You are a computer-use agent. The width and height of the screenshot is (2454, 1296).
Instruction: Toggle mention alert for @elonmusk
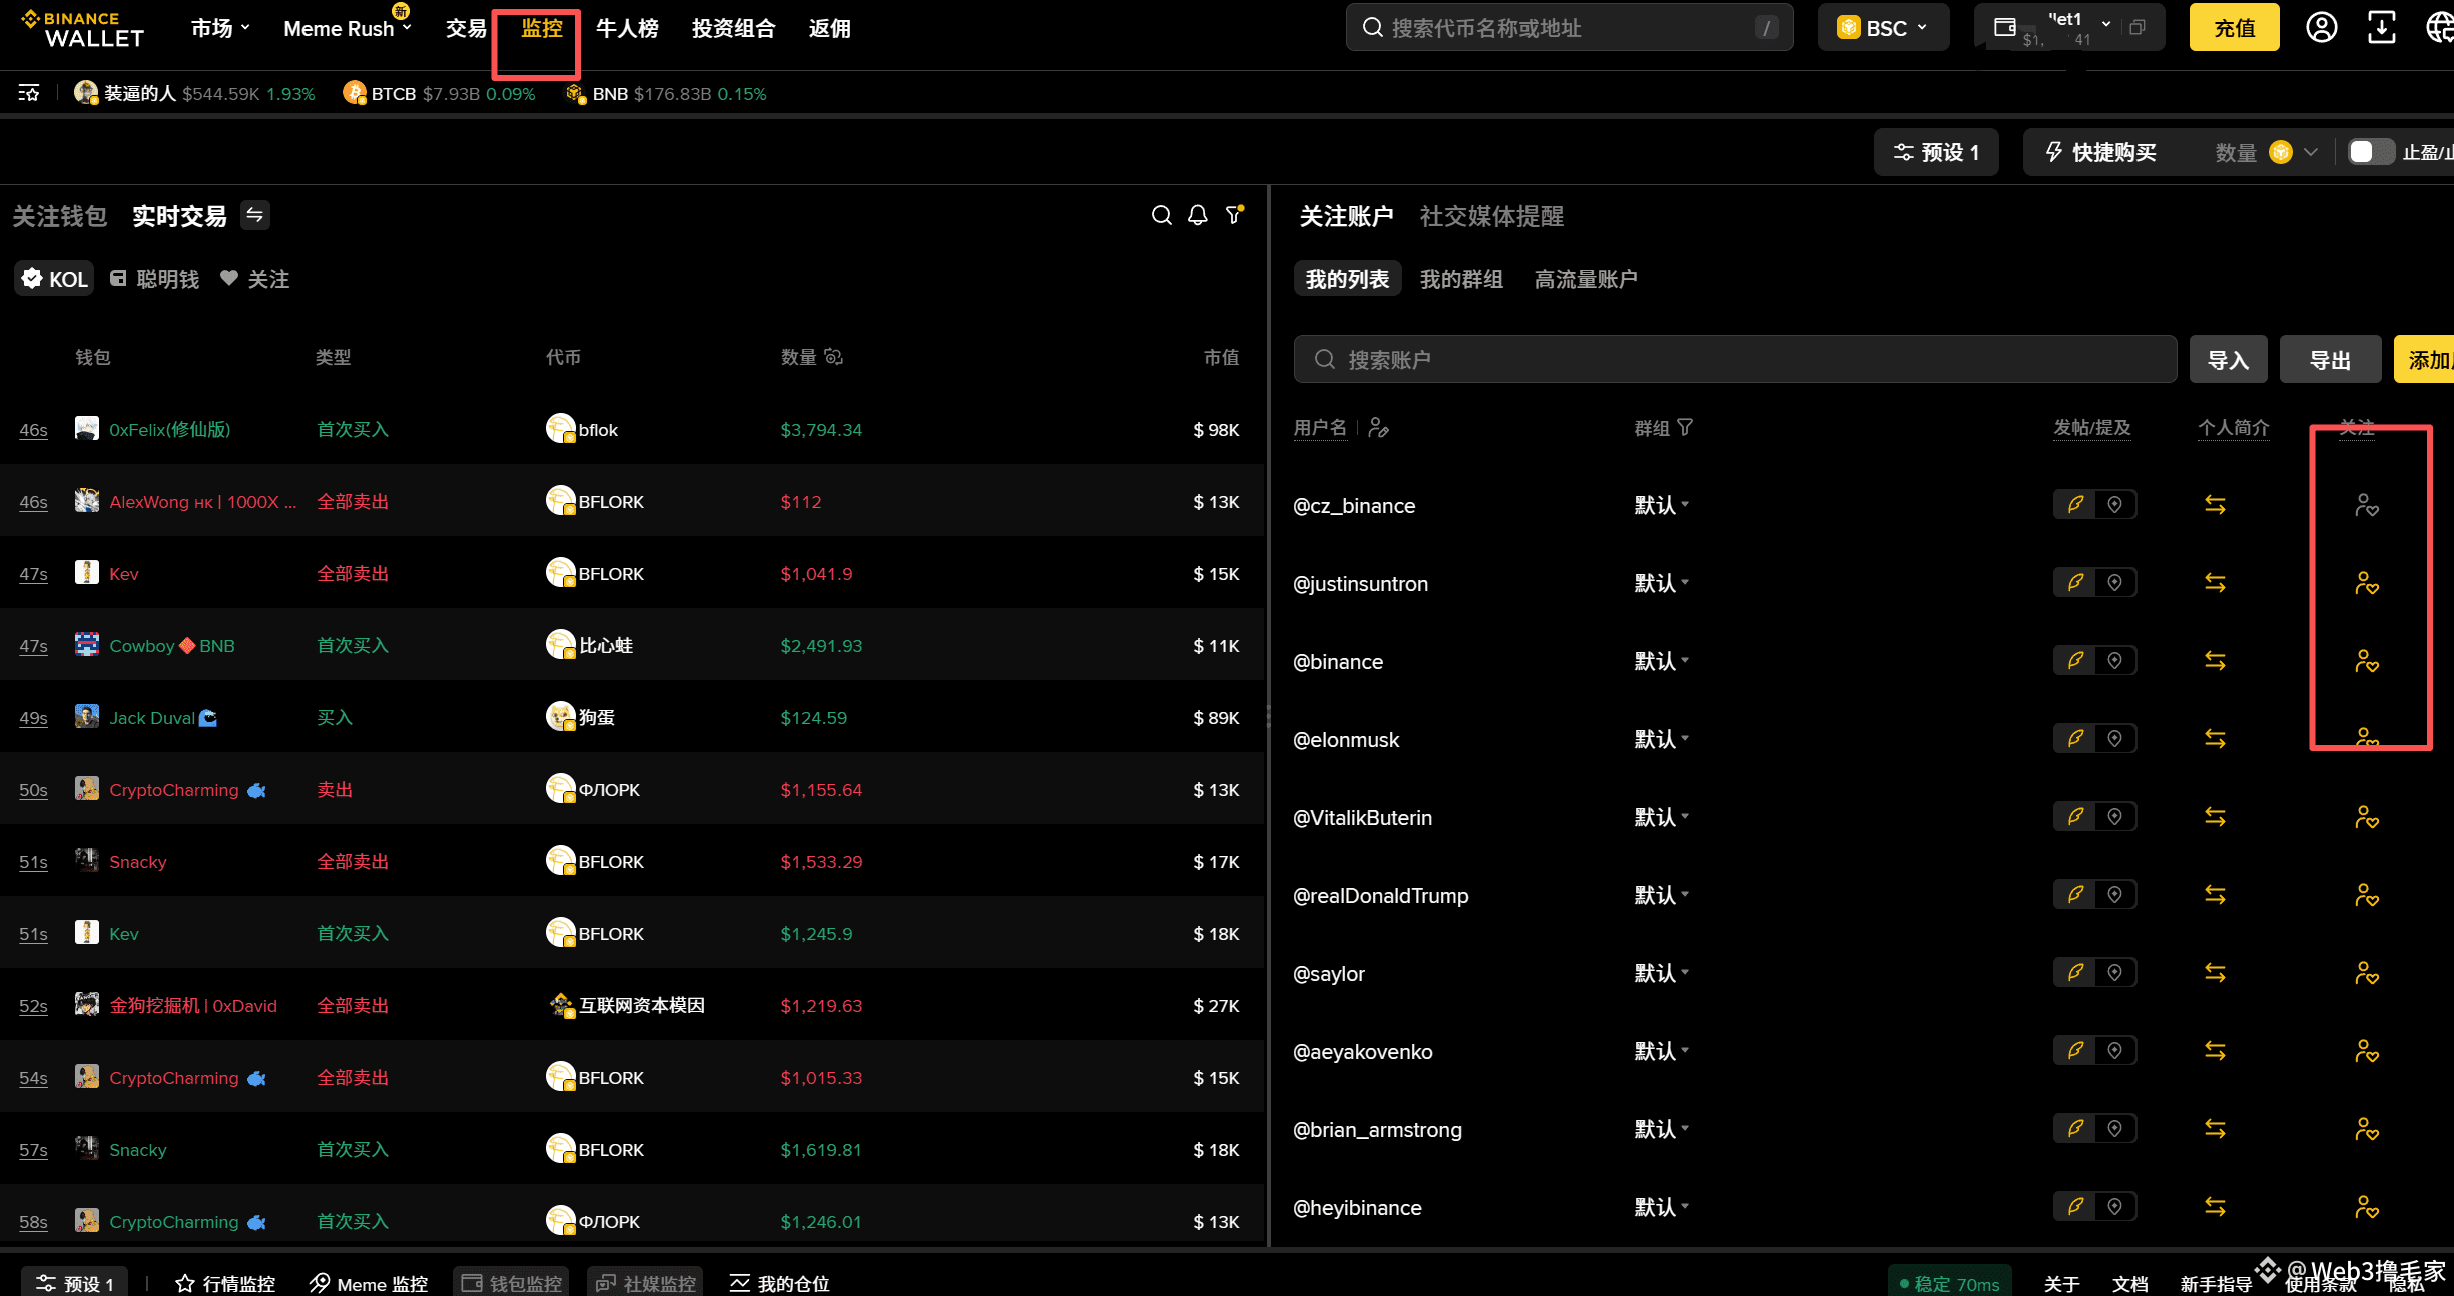point(2114,739)
